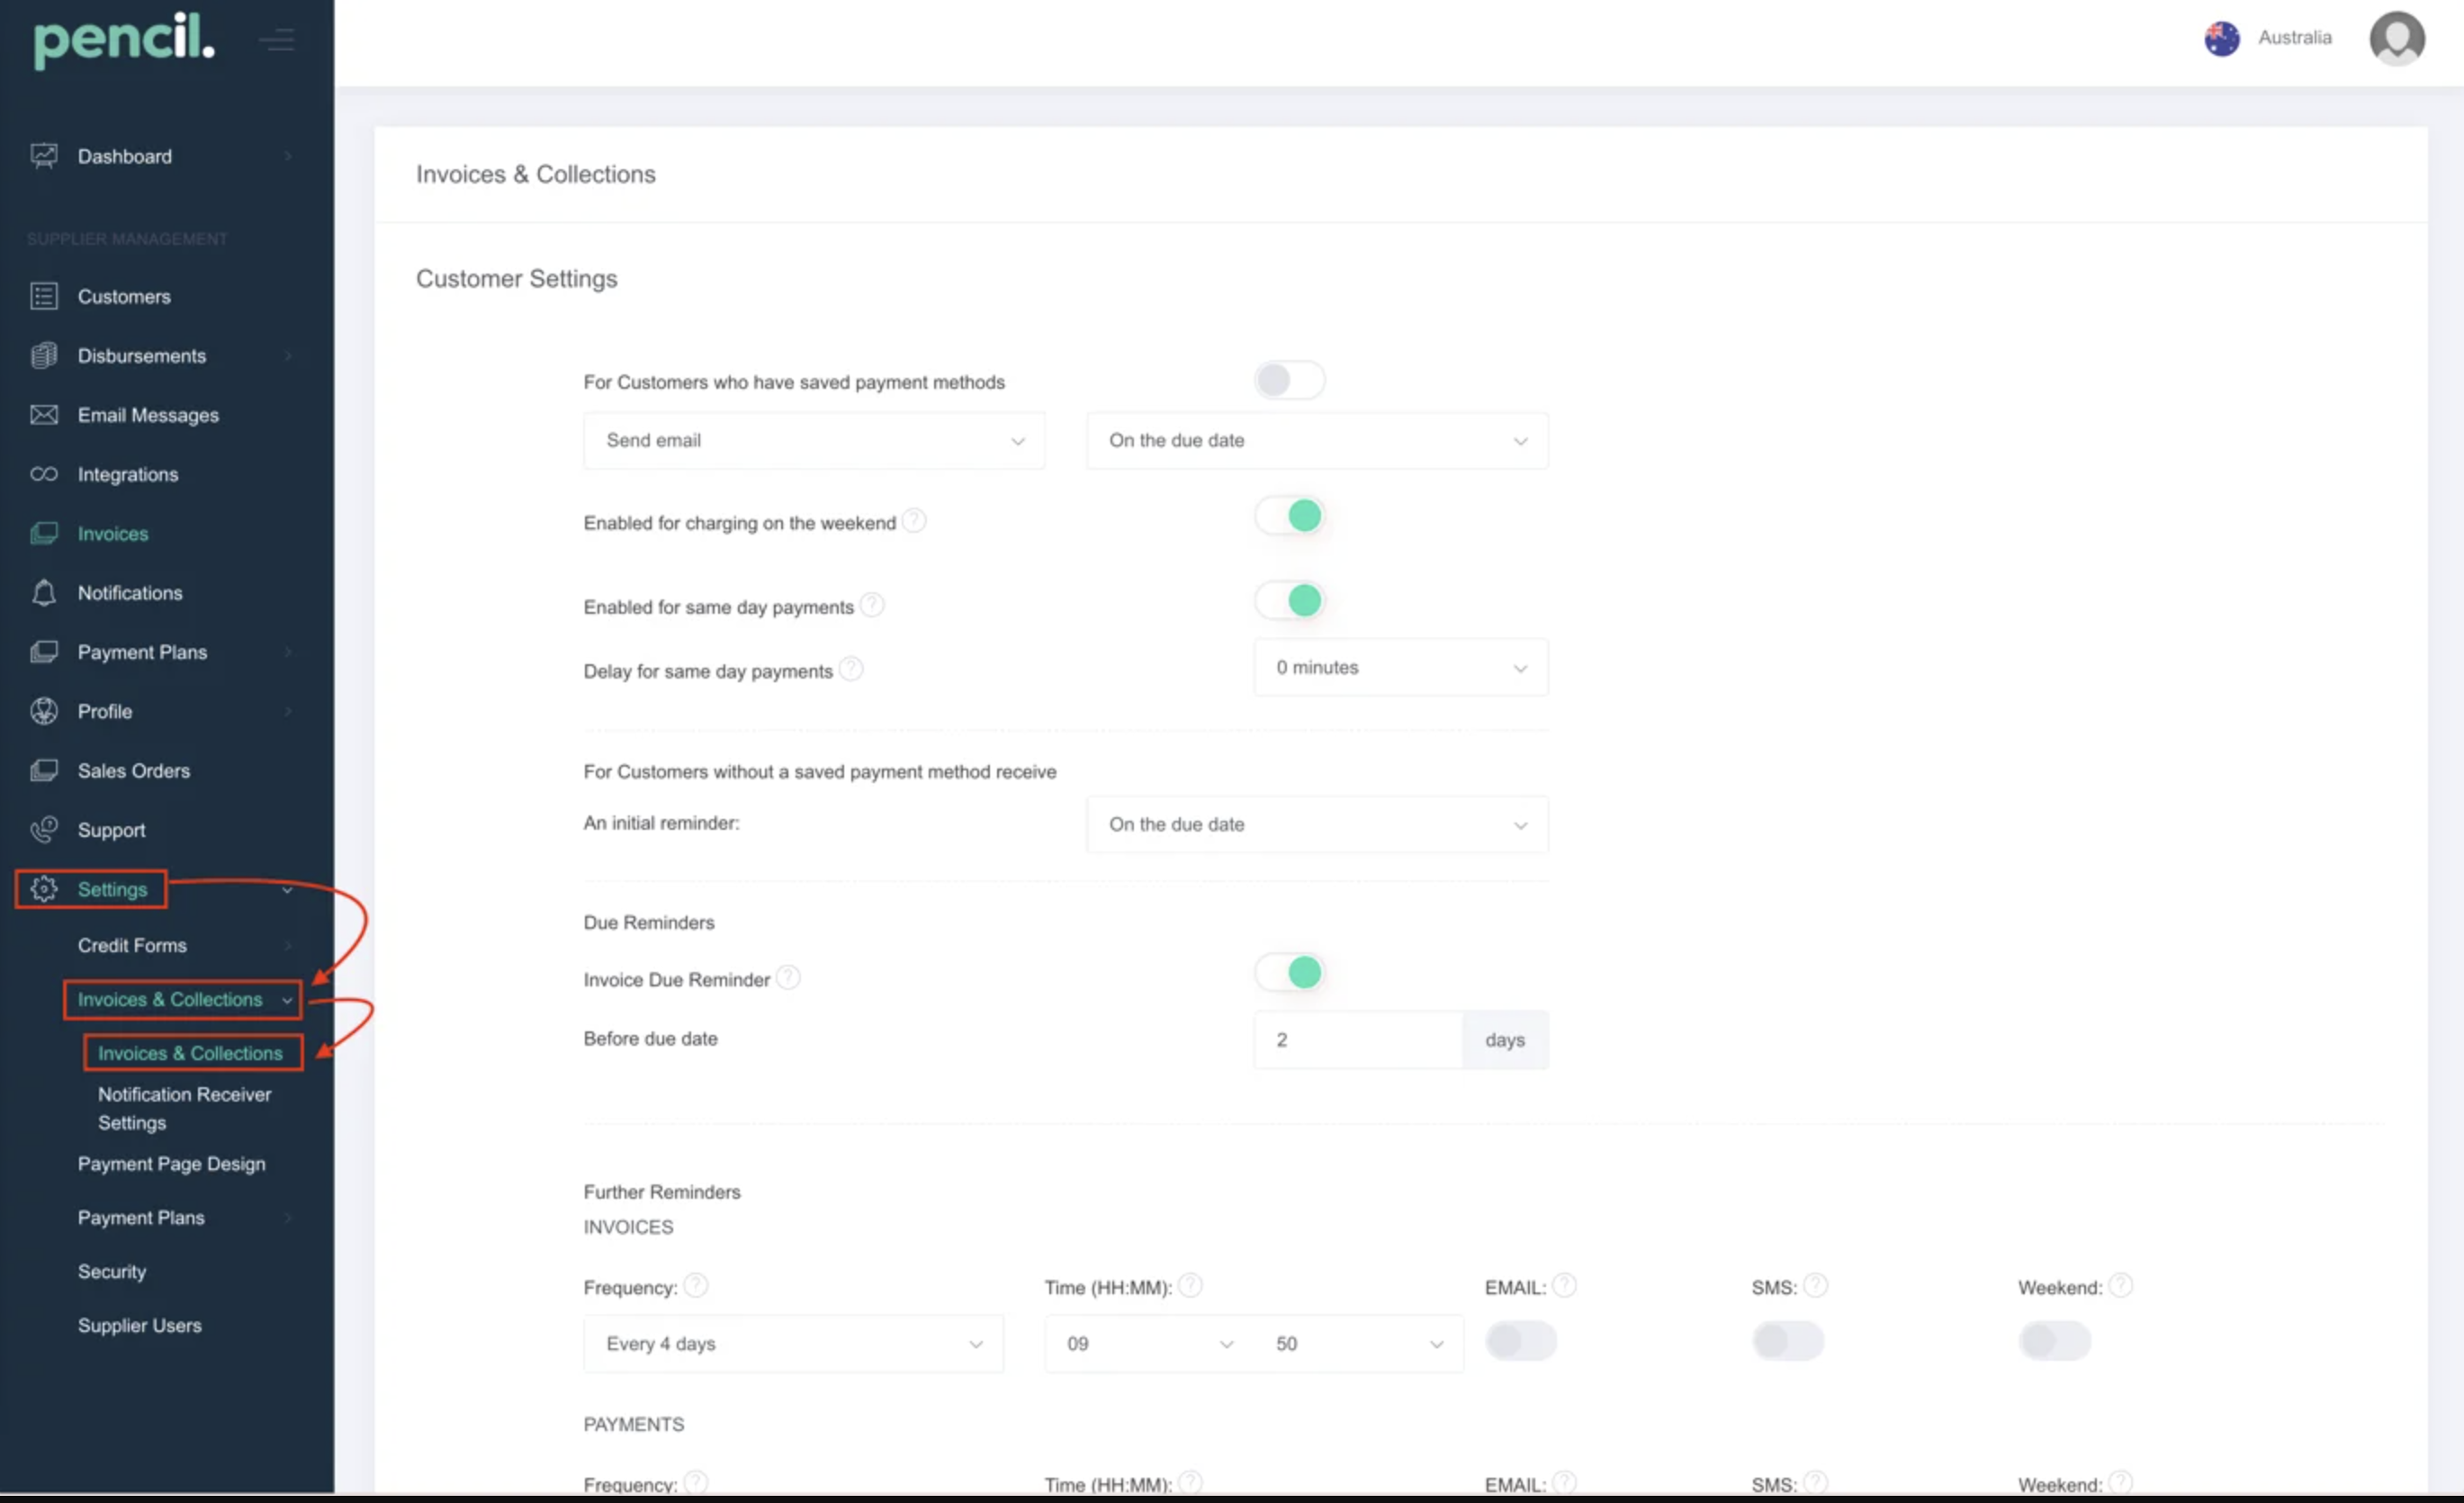Click the Dashboard chart icon in sidebar
The width and height of the screenshot is (2464, 1503).
(43, 156)
